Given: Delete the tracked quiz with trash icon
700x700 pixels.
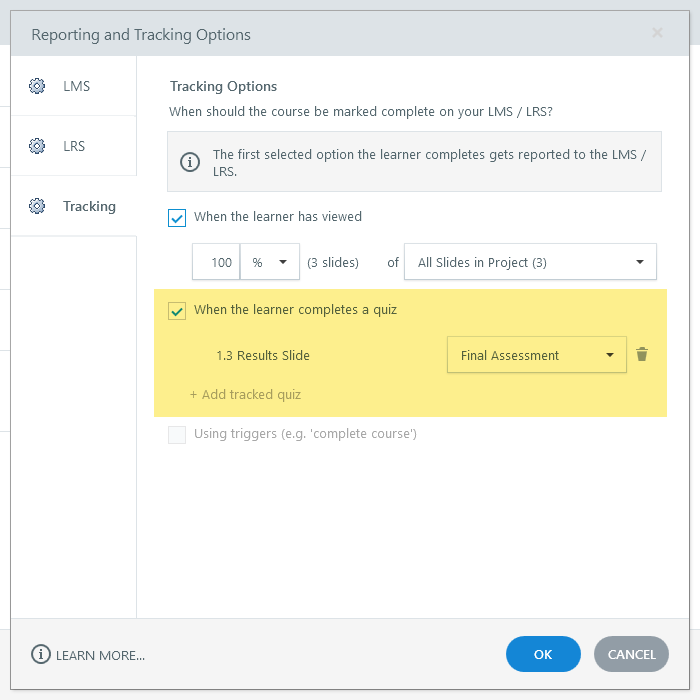Looking at the screenshot, I should [642, 355].
